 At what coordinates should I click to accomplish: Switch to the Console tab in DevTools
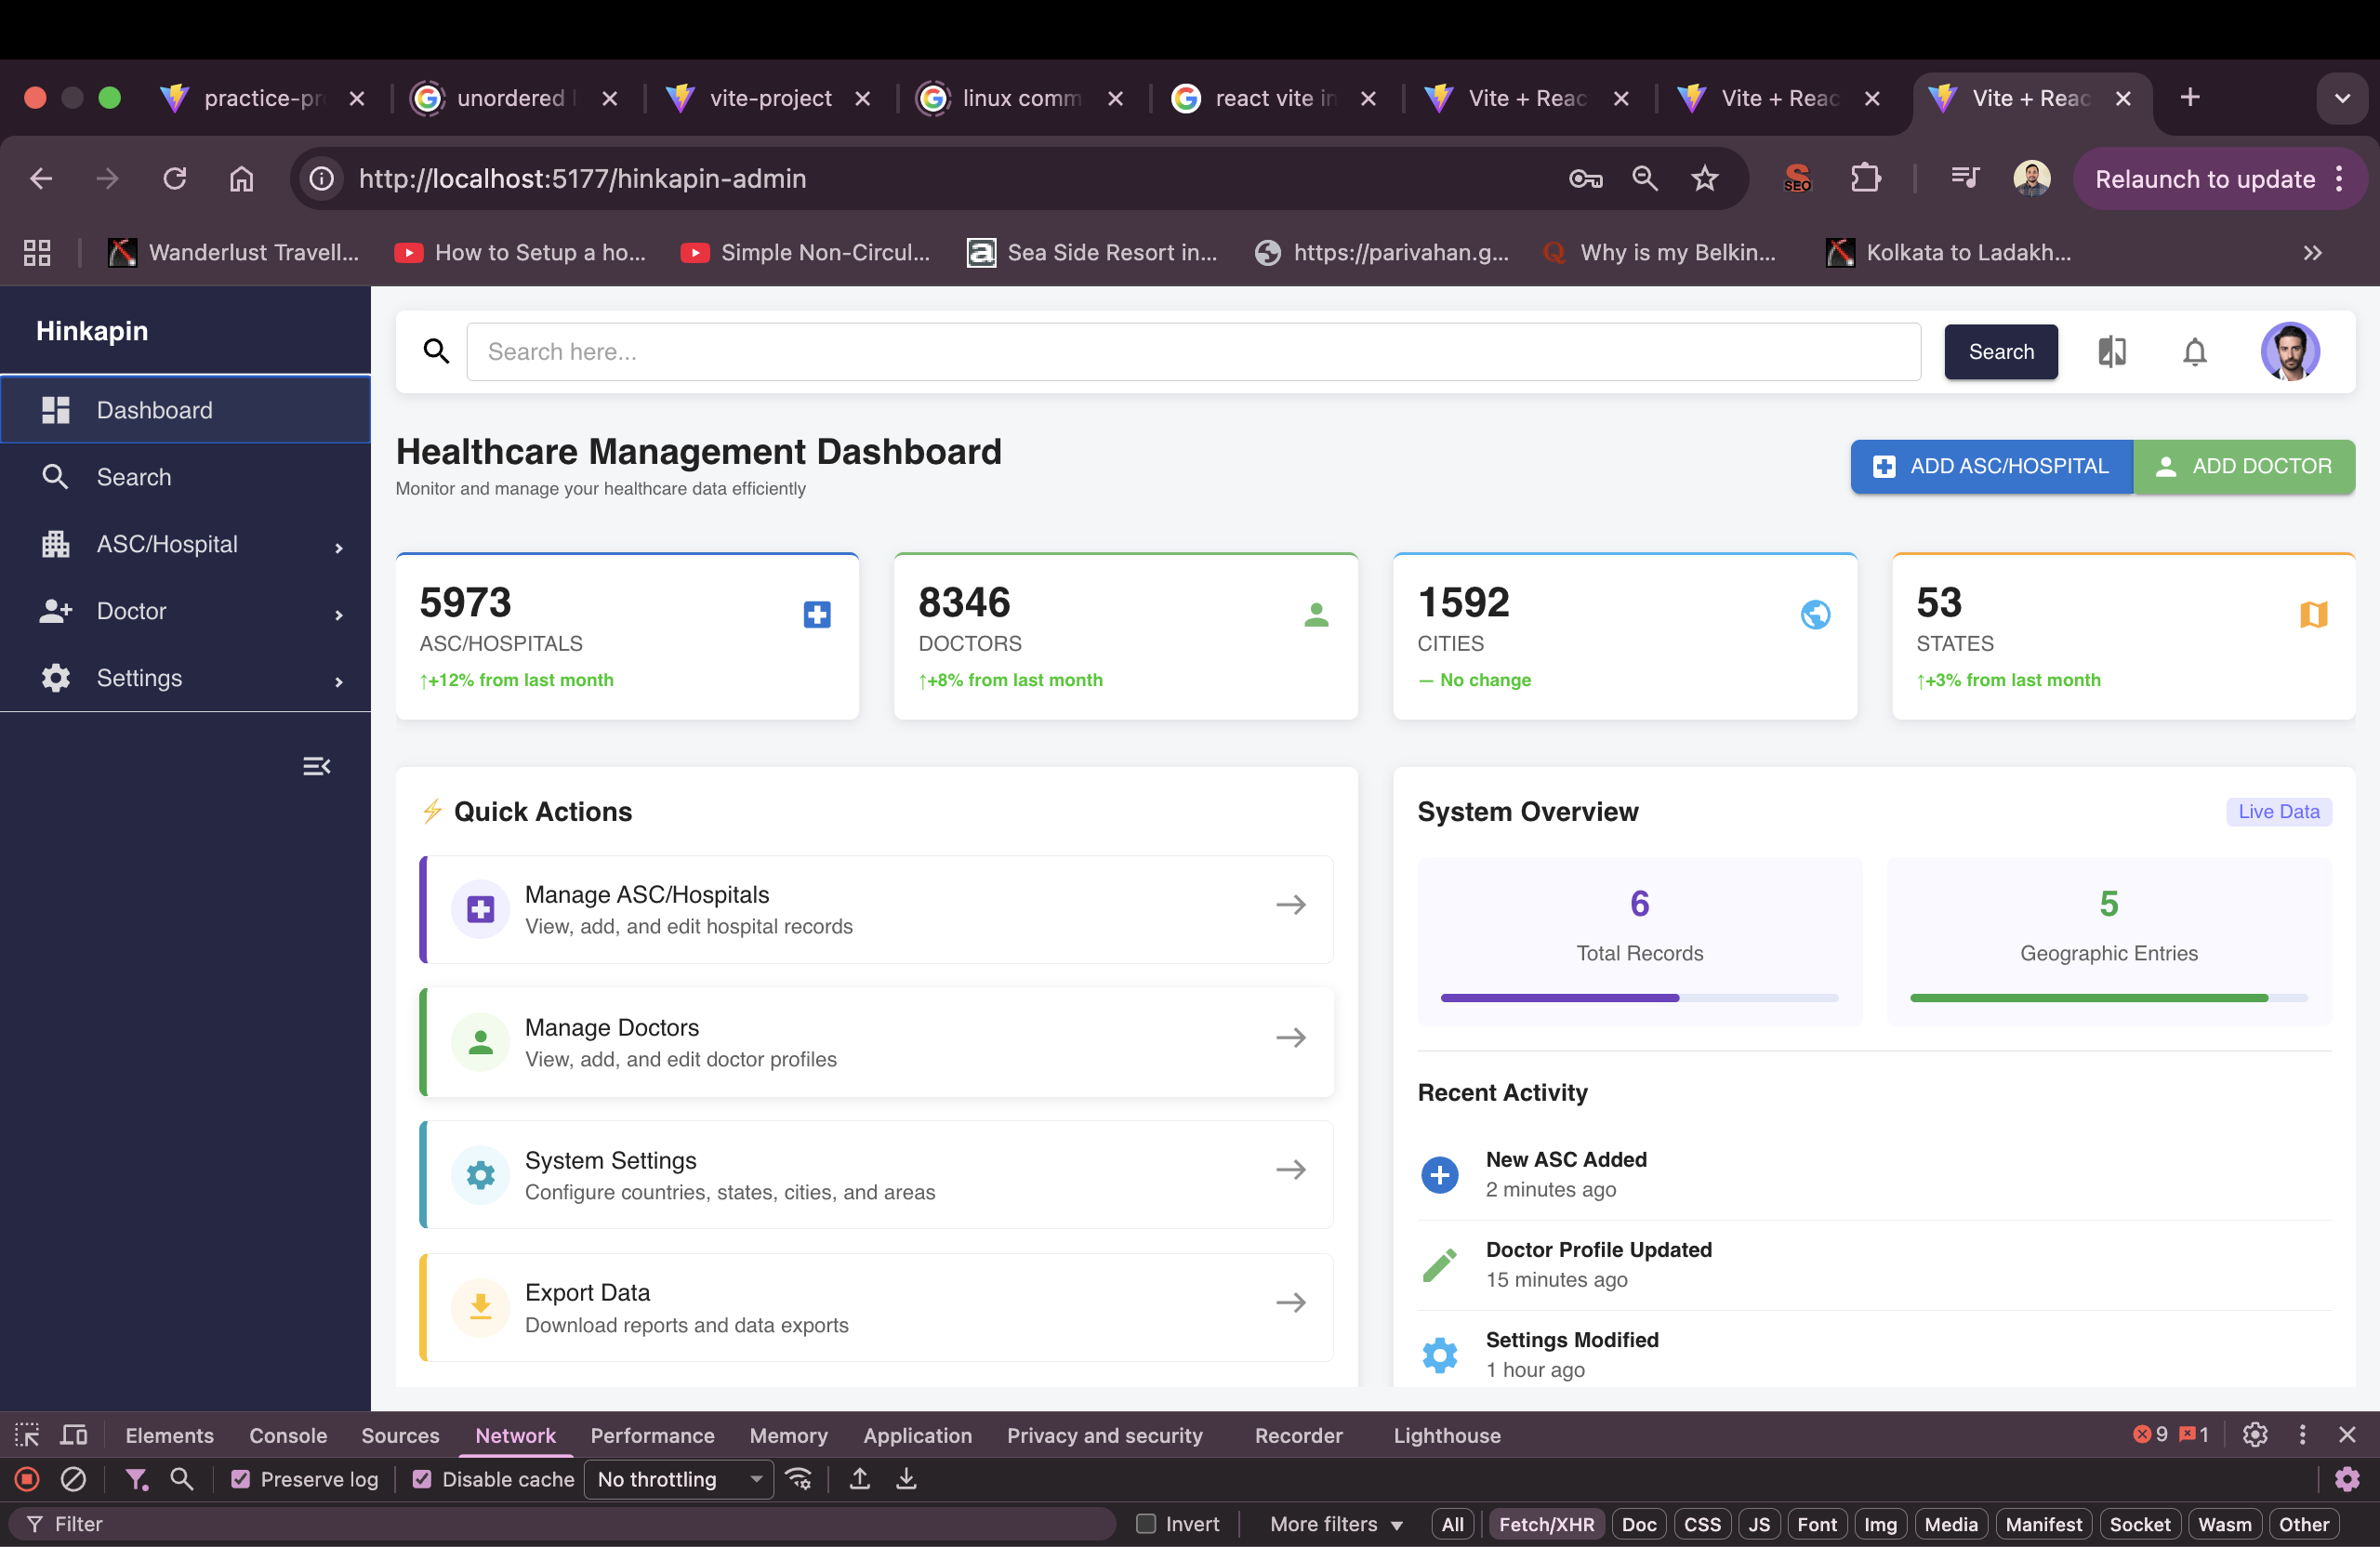click(288, 1435)
